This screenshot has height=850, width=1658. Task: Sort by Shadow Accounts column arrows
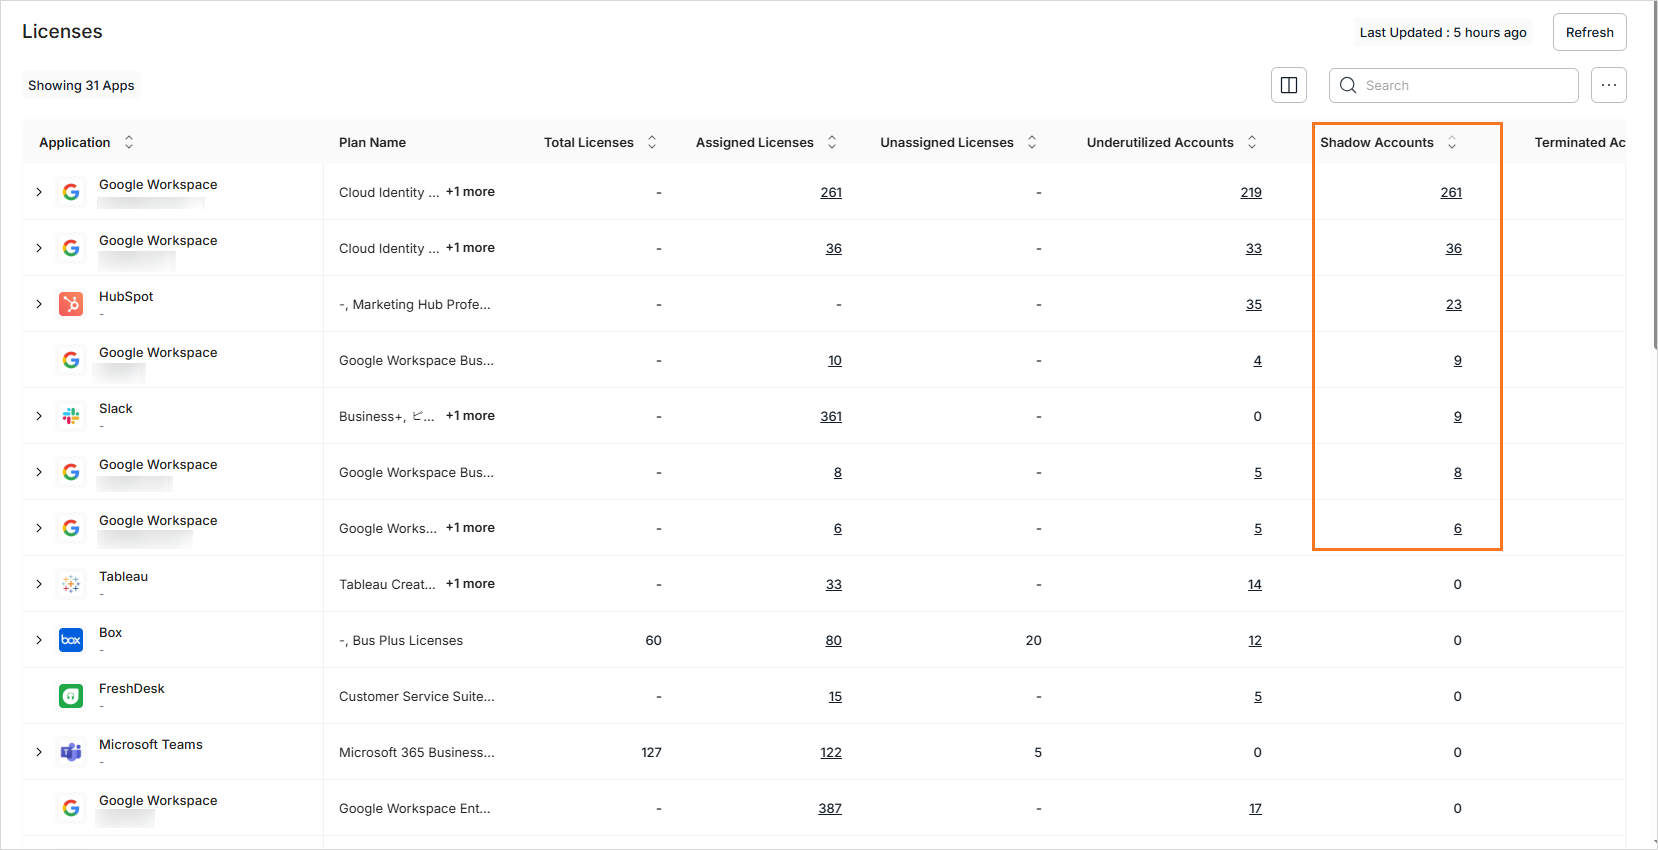click(1452, 142)
